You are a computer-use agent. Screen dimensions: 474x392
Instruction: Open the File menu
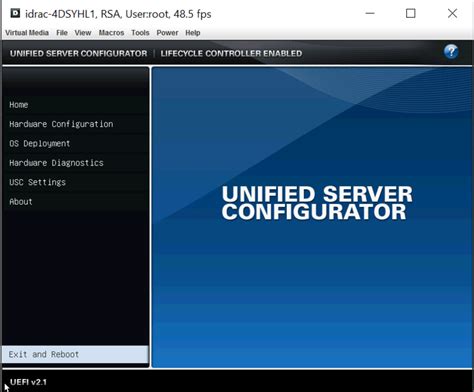point(62,33)
